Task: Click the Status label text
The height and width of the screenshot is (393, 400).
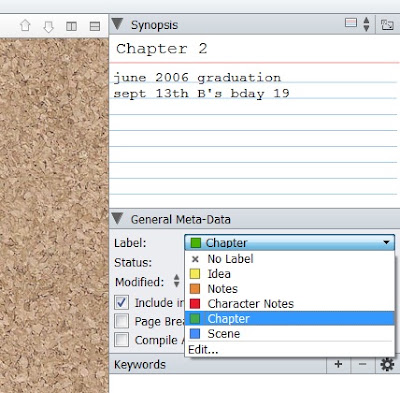Action: coord(133,263)
